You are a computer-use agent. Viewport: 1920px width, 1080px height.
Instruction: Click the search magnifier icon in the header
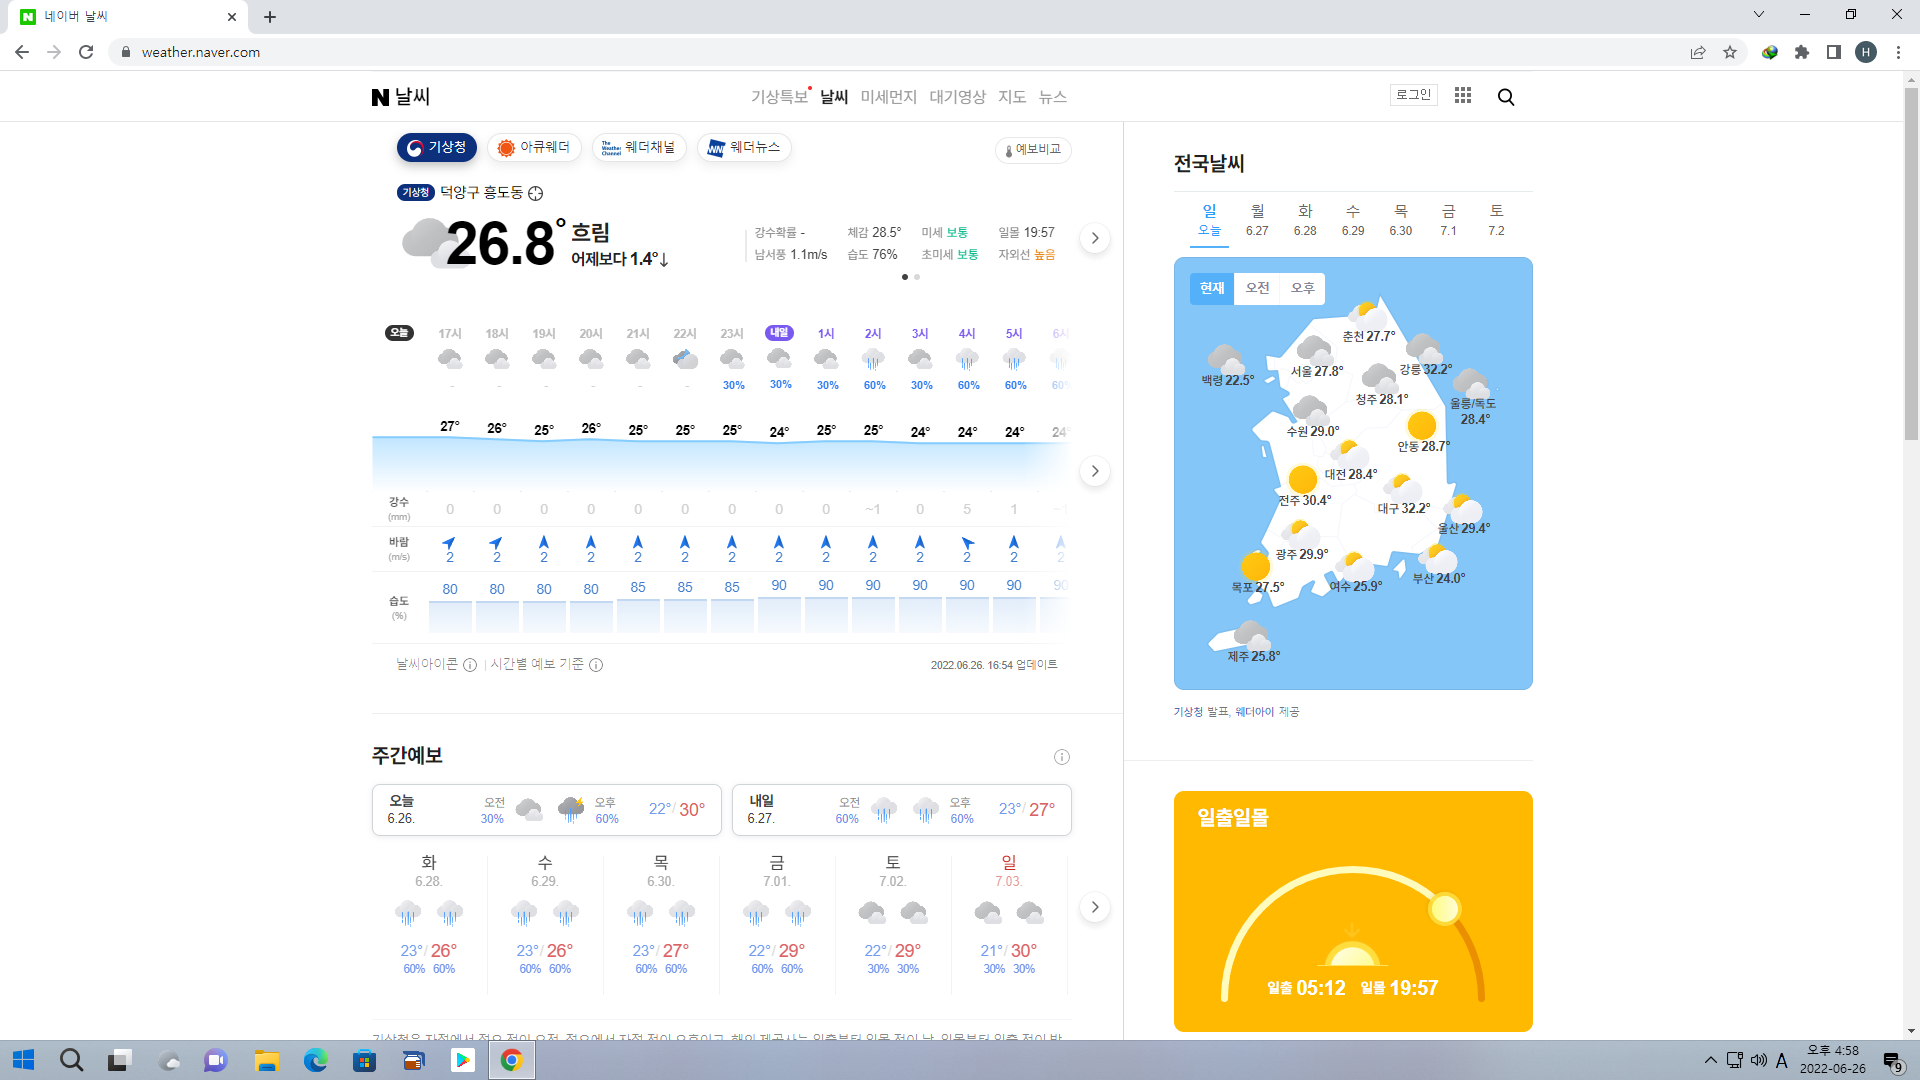click(1506, 97)
